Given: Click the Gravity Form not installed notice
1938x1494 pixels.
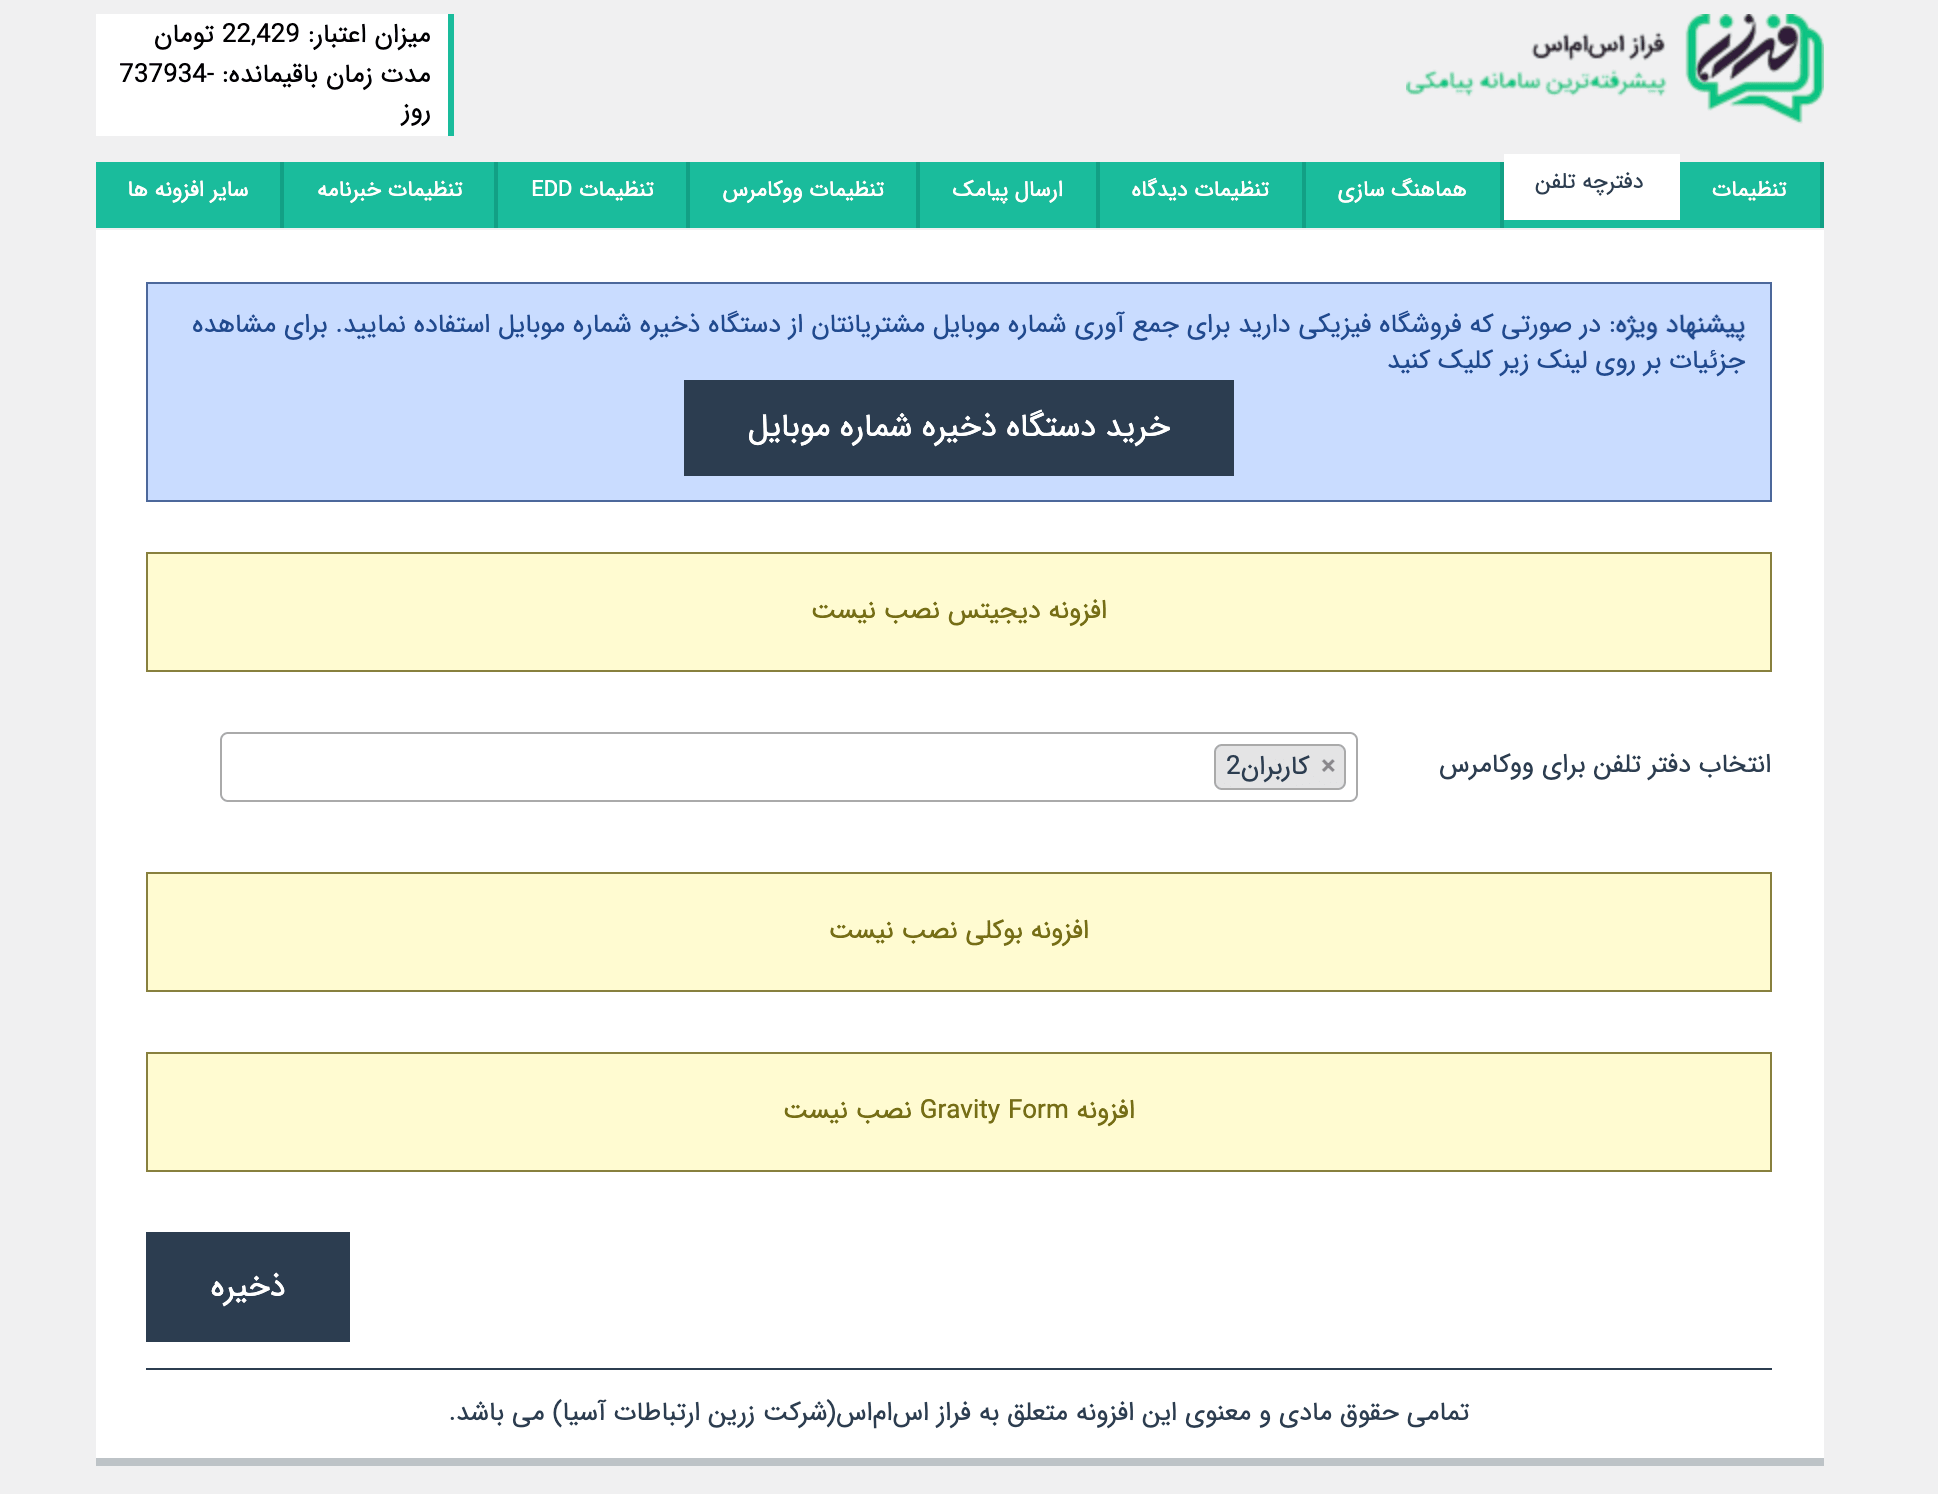Looking at the screenshot, I should pos(959,1112).
